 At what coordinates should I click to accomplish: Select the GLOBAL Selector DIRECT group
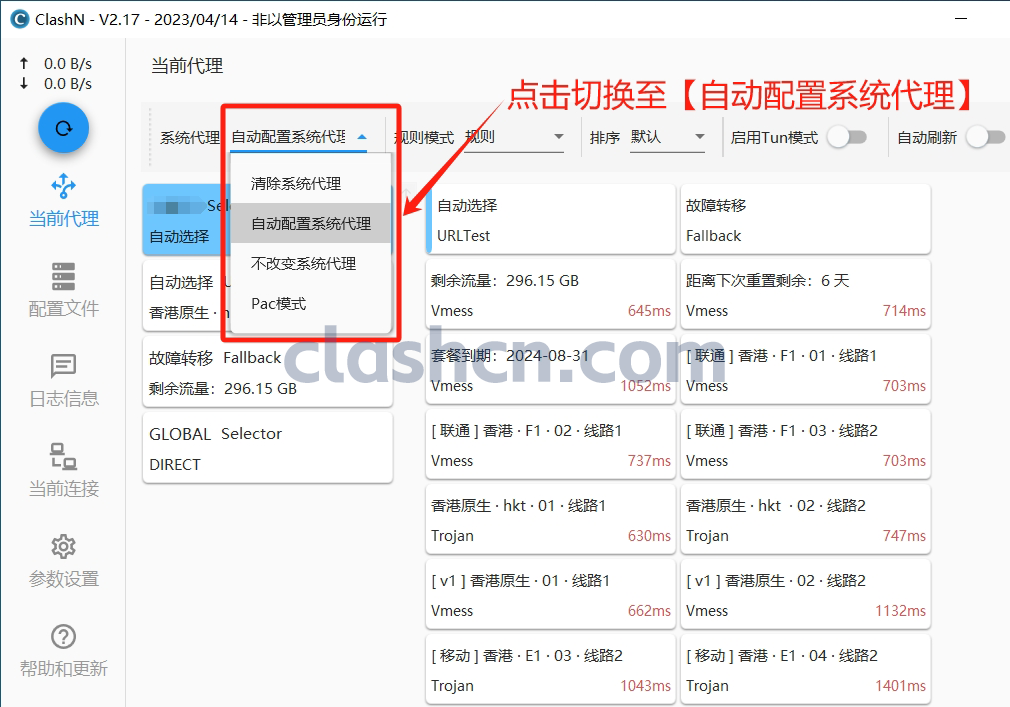[x=267, y=448]
